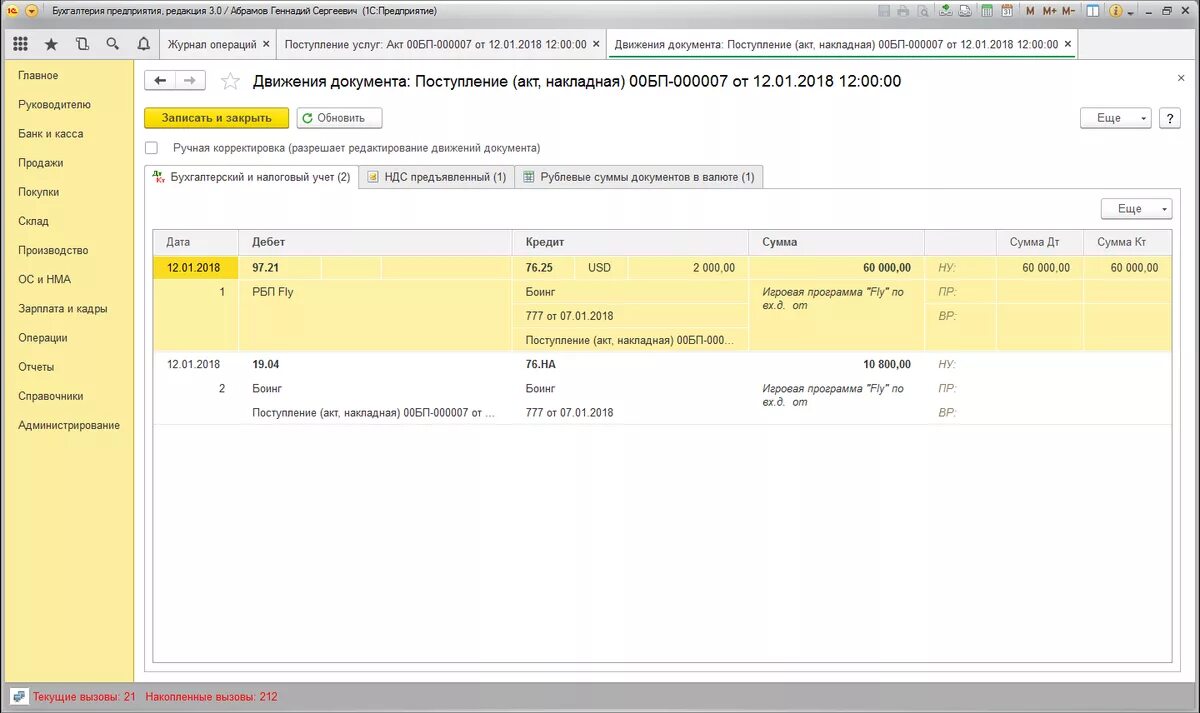Click the M memory button
The image size is (1200, 713).
tap(1031, 11)
